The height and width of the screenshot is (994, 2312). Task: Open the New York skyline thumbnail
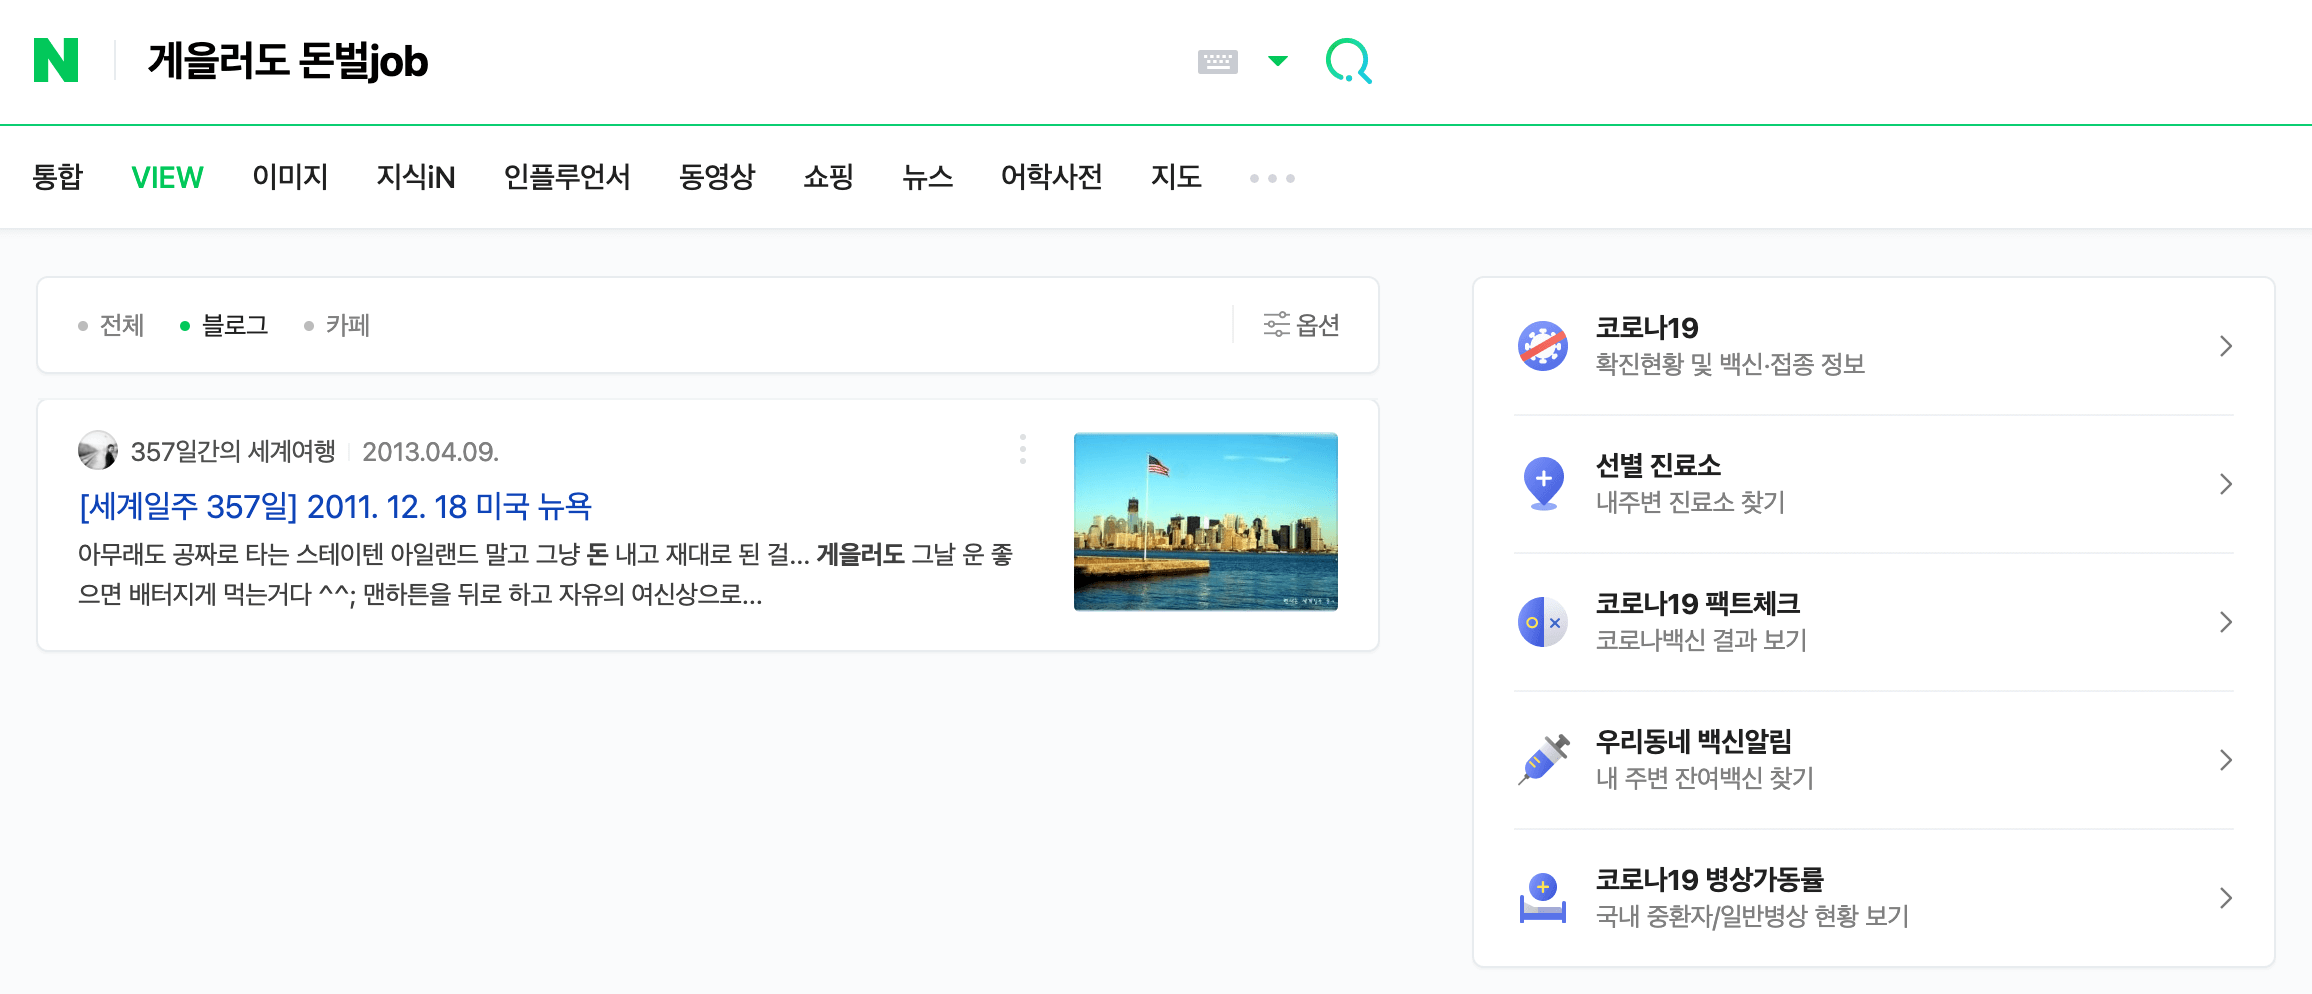pyautogui.click(x=1205, y=522)
